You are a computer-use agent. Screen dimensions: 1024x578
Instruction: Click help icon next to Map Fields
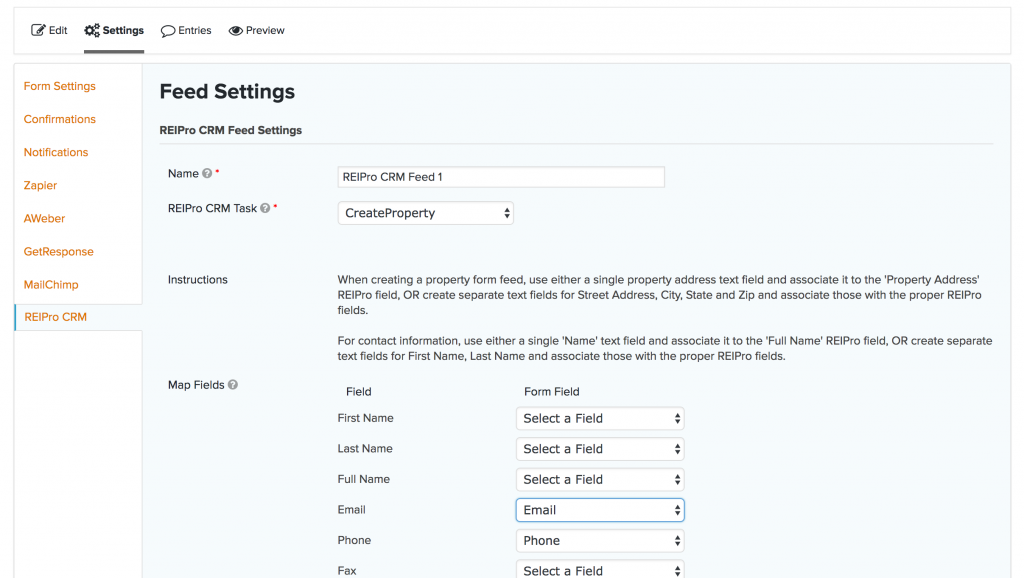coord(232,385)
